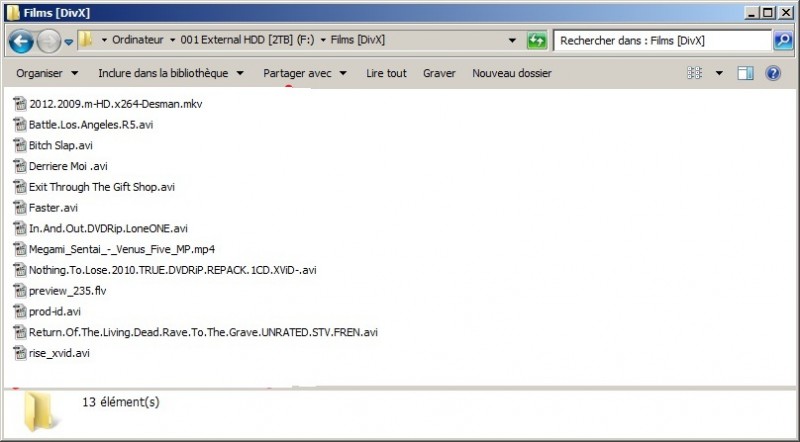Viewport: 800px width, 442px height.
Task: Click the Lire tout button
Action: point(386,73)
